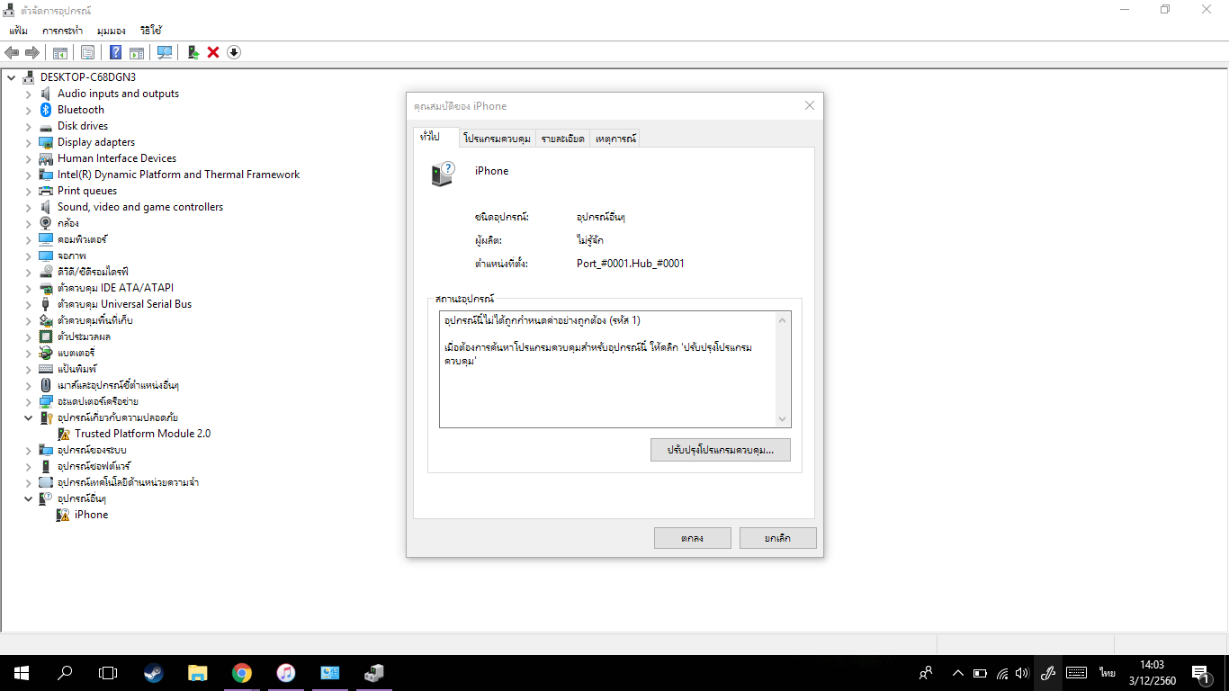The width and height of the screenshot is (1229, 691).
Task: Click the keyboard icon beside แป้นพิมพ์
Action: click(45, 369)
